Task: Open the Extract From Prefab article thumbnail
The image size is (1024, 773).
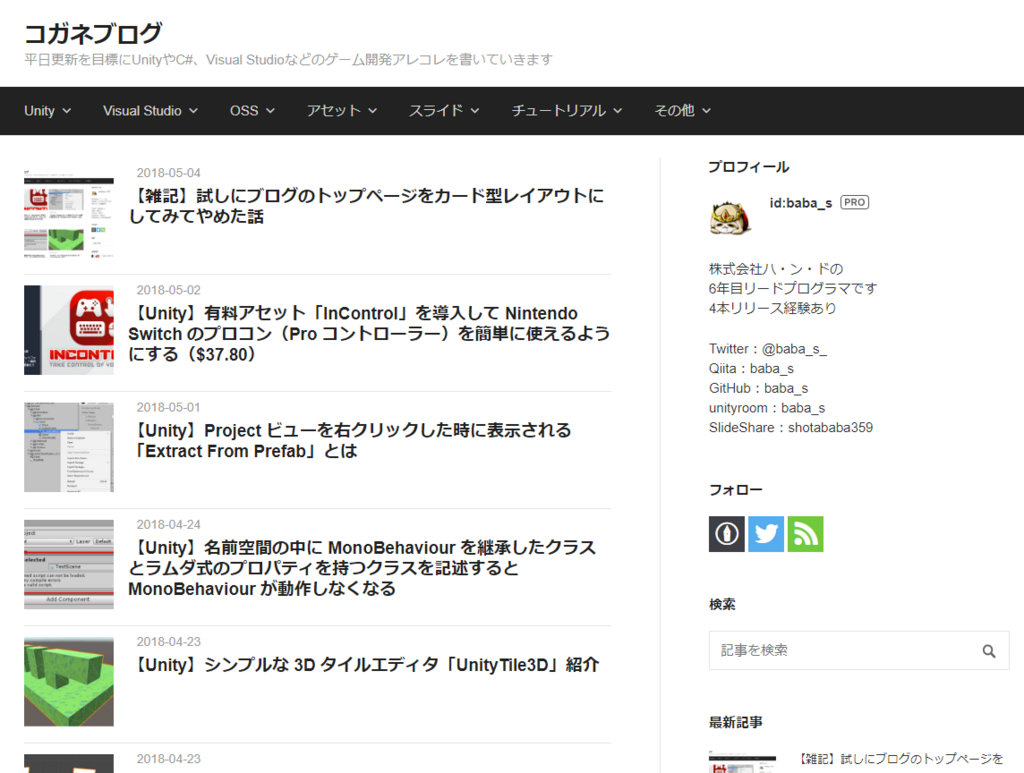Action: (69, 447)
